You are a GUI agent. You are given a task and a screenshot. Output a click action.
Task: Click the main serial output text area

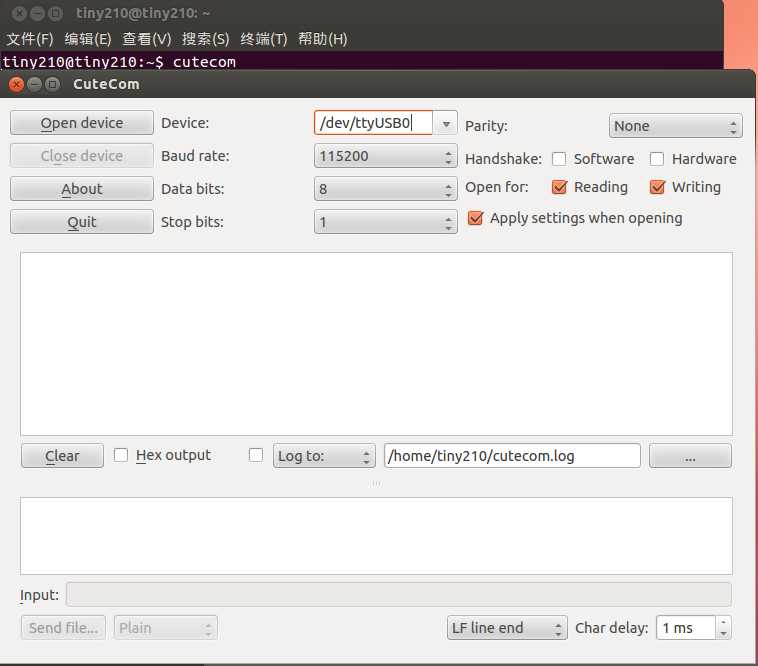[376, 344]
